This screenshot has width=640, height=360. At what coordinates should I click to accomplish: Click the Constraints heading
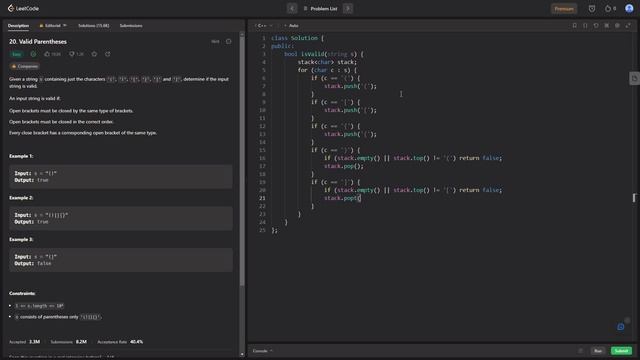[x=22, y=293]
